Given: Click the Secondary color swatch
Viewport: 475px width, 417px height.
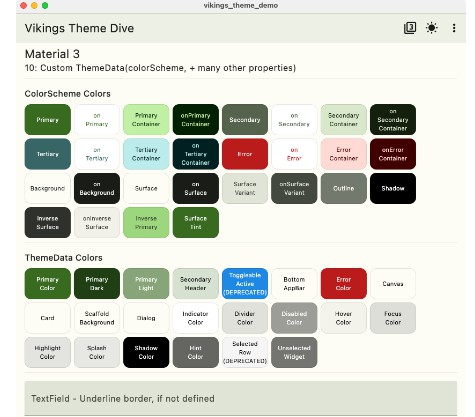Looking at the screenshot, I should [245, 120].
